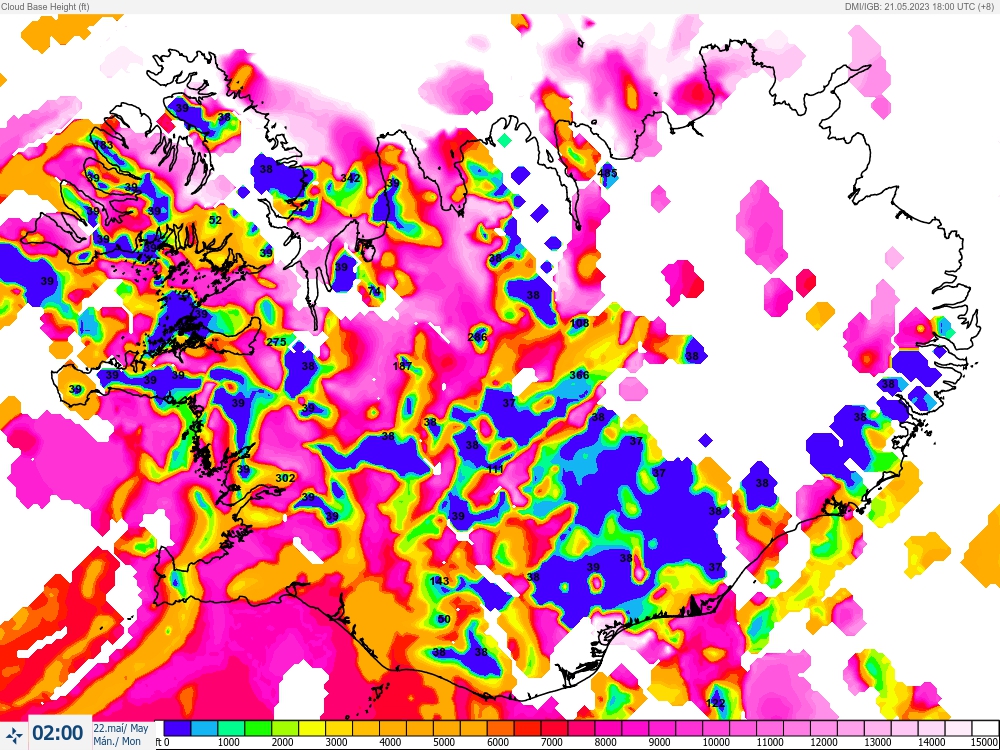
Task: Select the white legend swatch ending at 15000
Action: tap(985, 728)
